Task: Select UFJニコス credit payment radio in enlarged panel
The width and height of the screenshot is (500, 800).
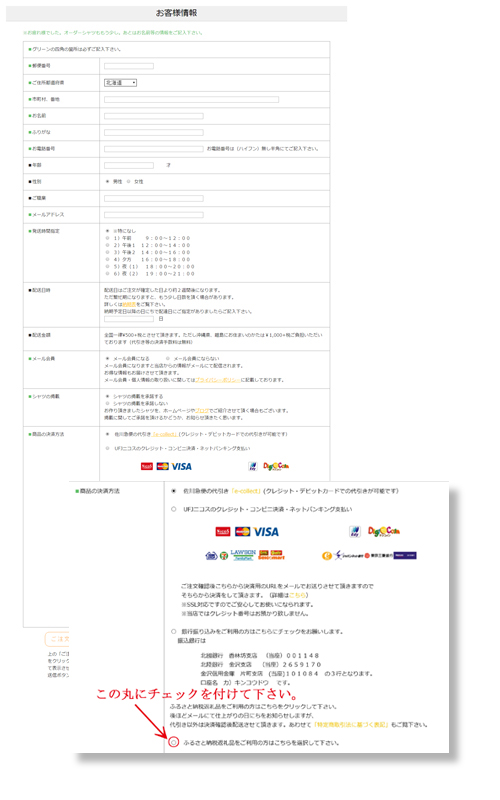Action: point(173,509)
